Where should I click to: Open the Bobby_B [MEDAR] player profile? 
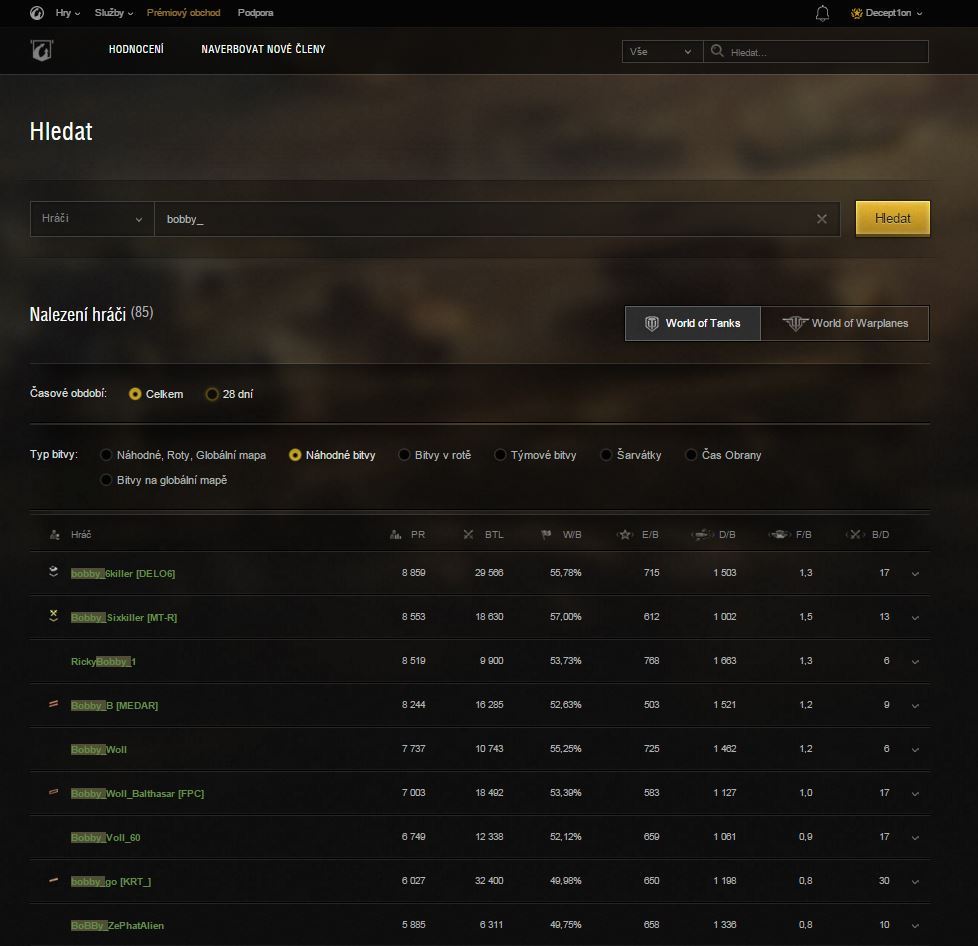[x=114, y=705]
